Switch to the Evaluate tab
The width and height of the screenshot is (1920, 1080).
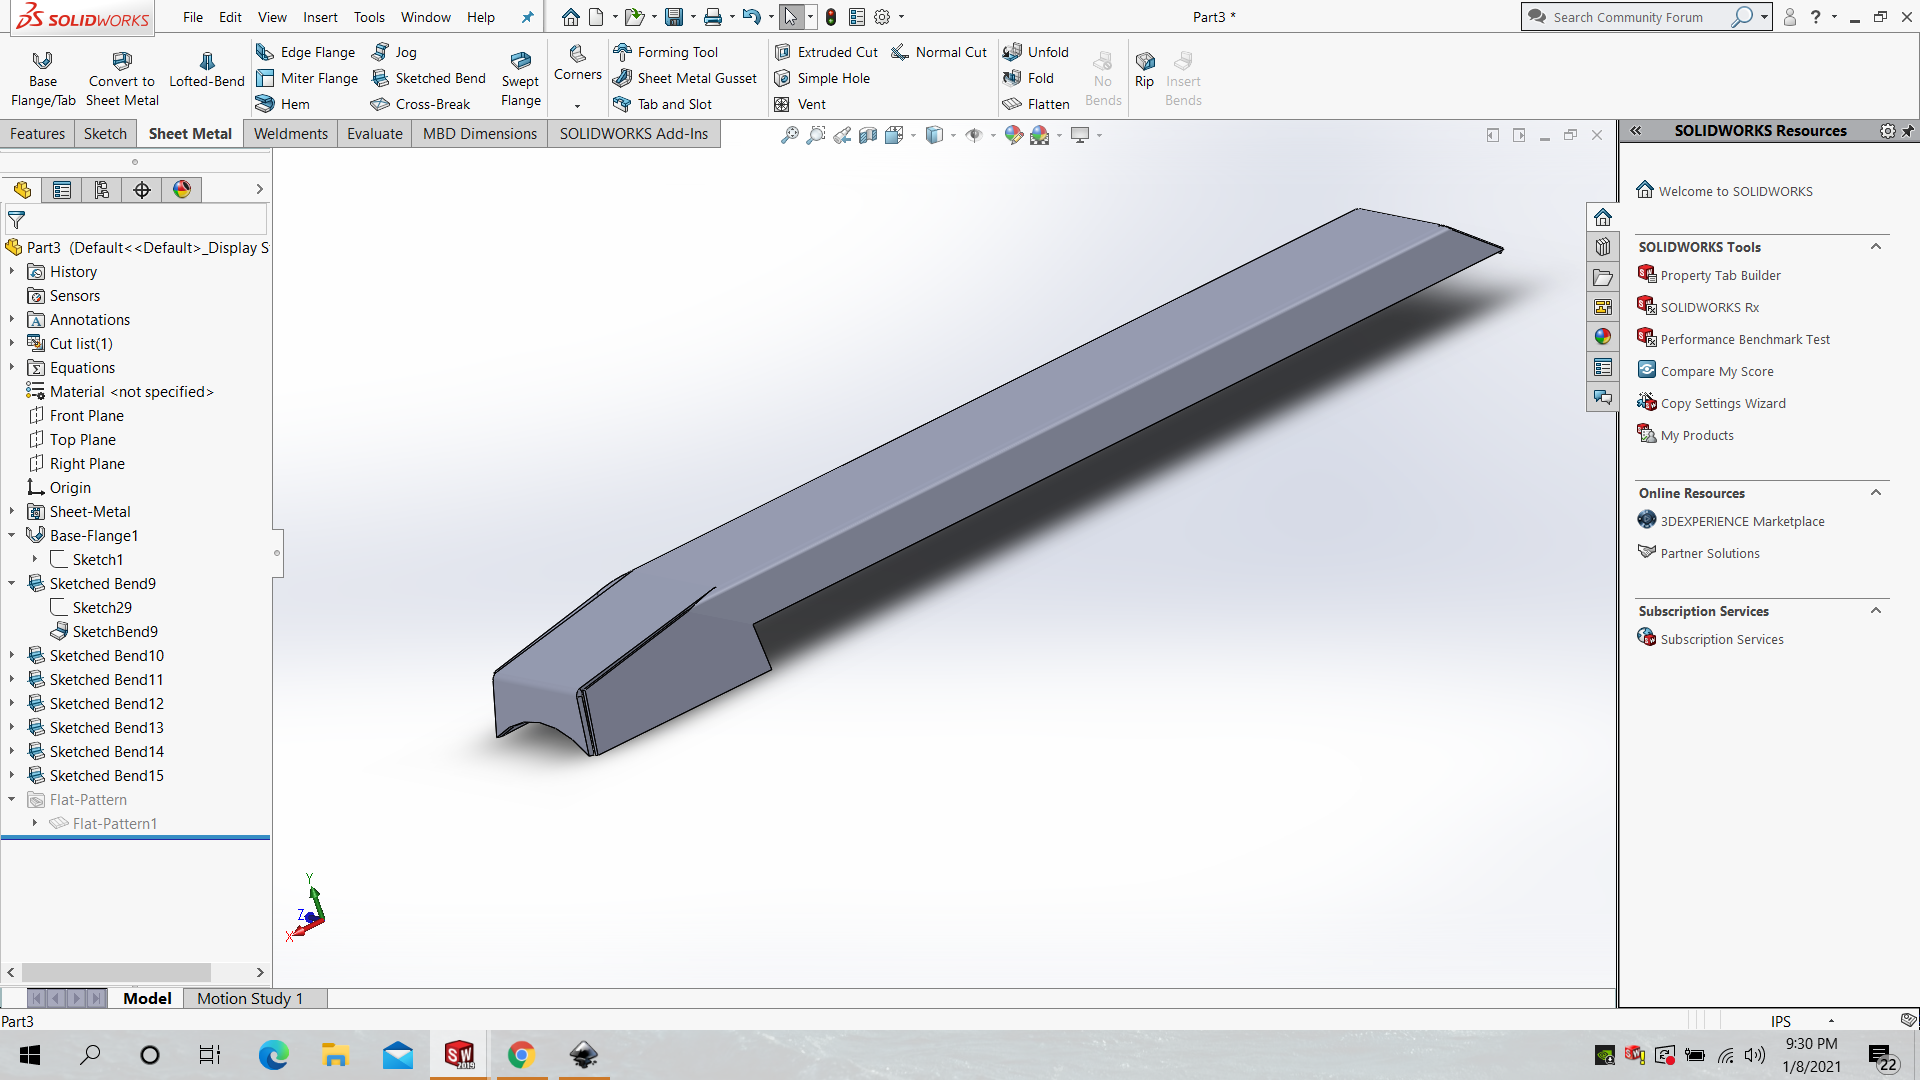pos(374,134)
